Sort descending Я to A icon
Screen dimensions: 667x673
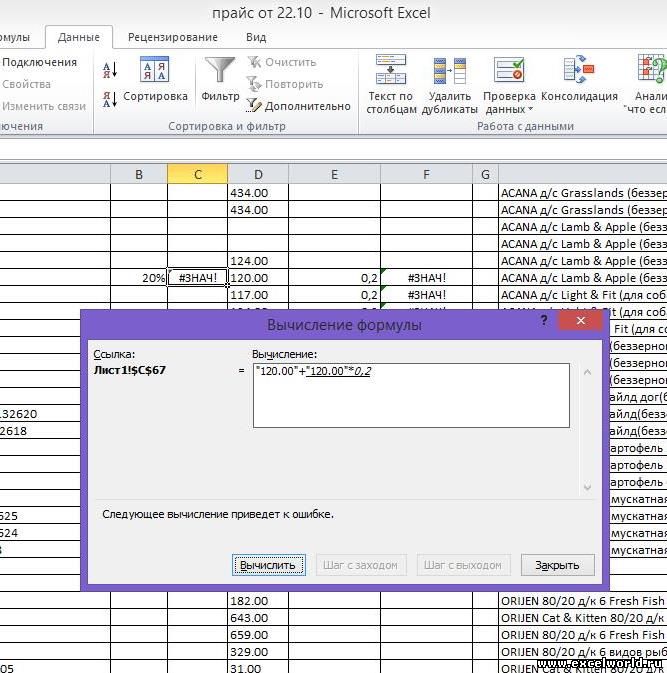(x=109, y=99)
